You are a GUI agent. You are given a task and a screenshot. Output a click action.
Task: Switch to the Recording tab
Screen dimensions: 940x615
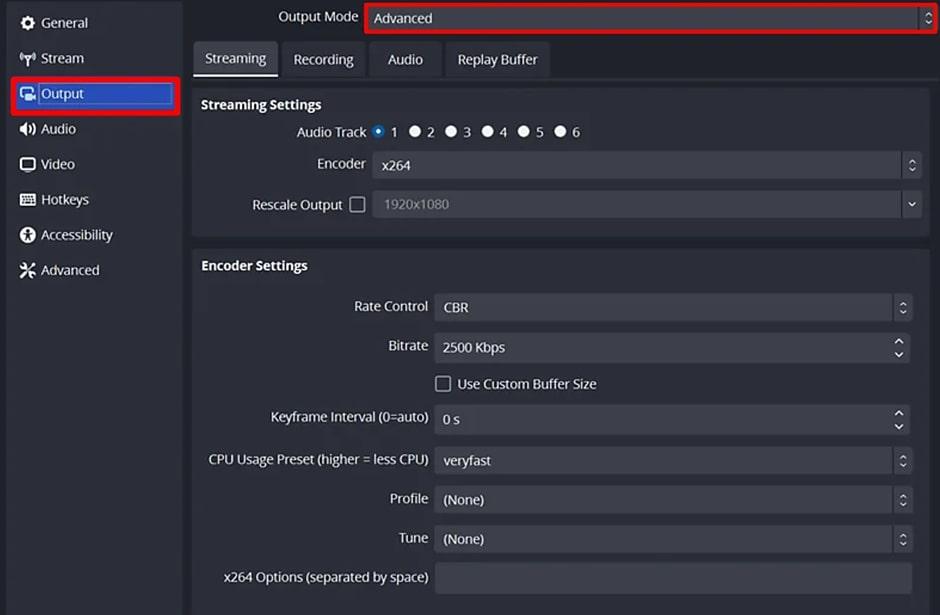point(323,59)
